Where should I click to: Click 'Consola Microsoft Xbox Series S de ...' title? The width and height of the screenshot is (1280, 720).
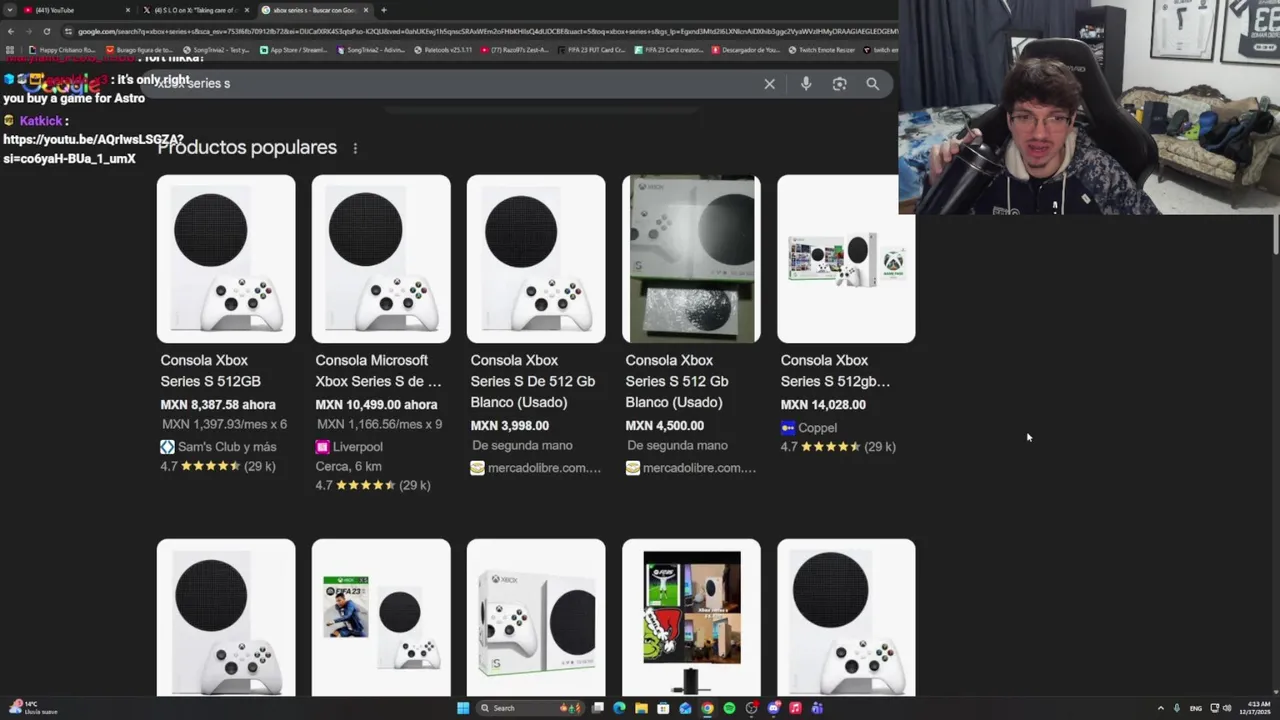pyautogui.click(x=378, y=371)
